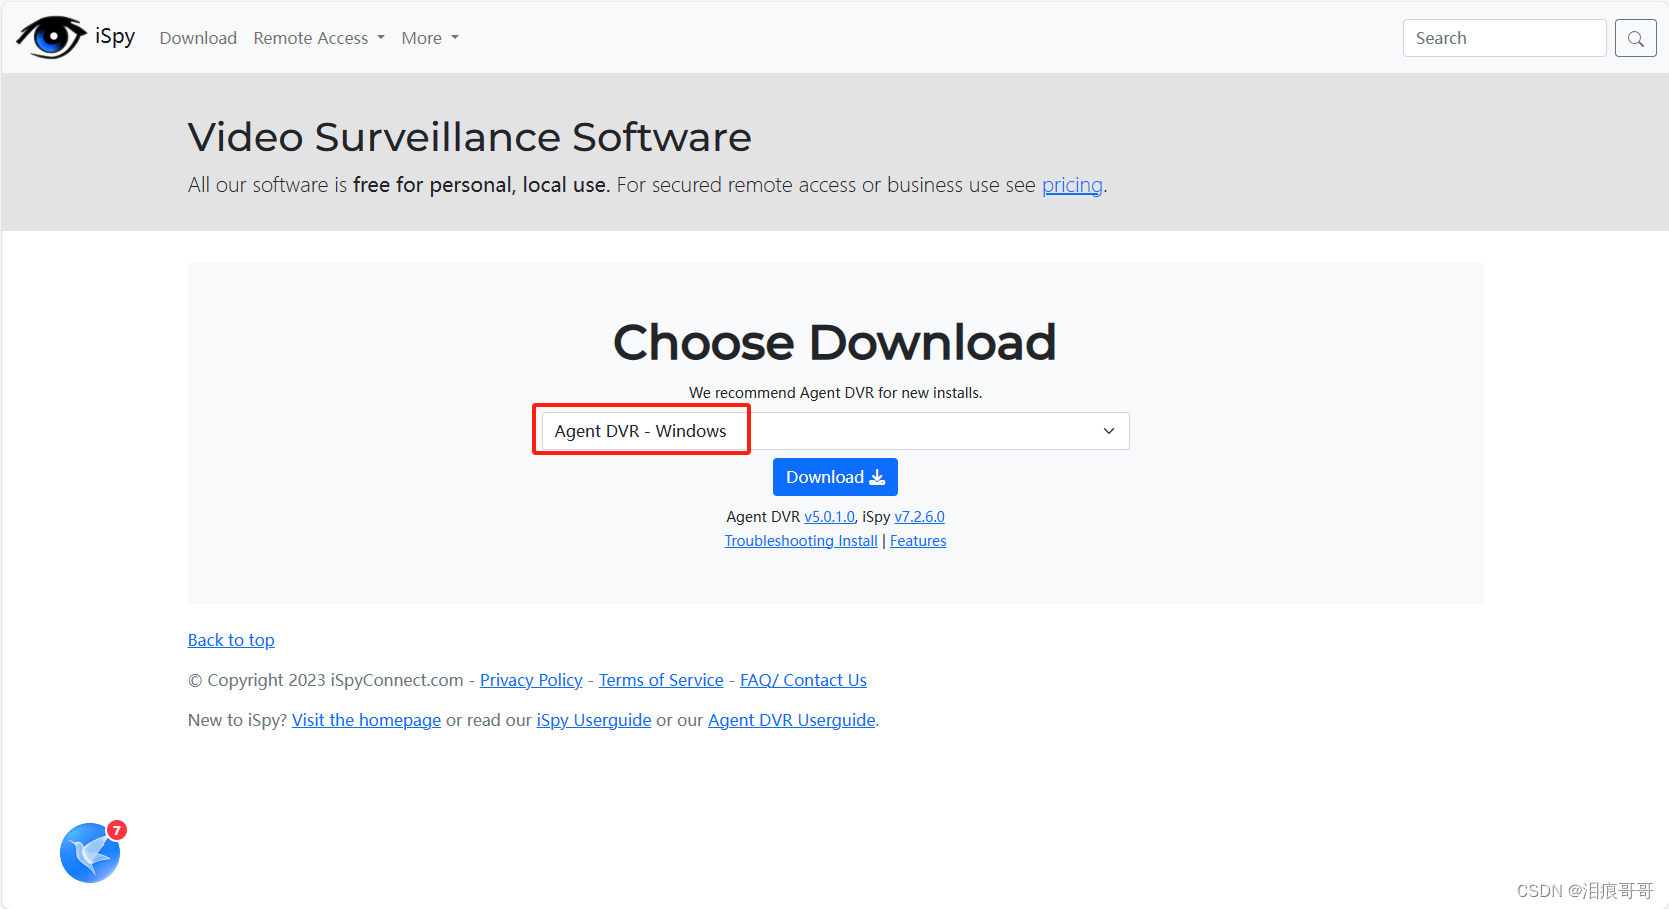Click the Agent DVR recommendation text
Screen dimensions: 1669x909
coord(835,393)
